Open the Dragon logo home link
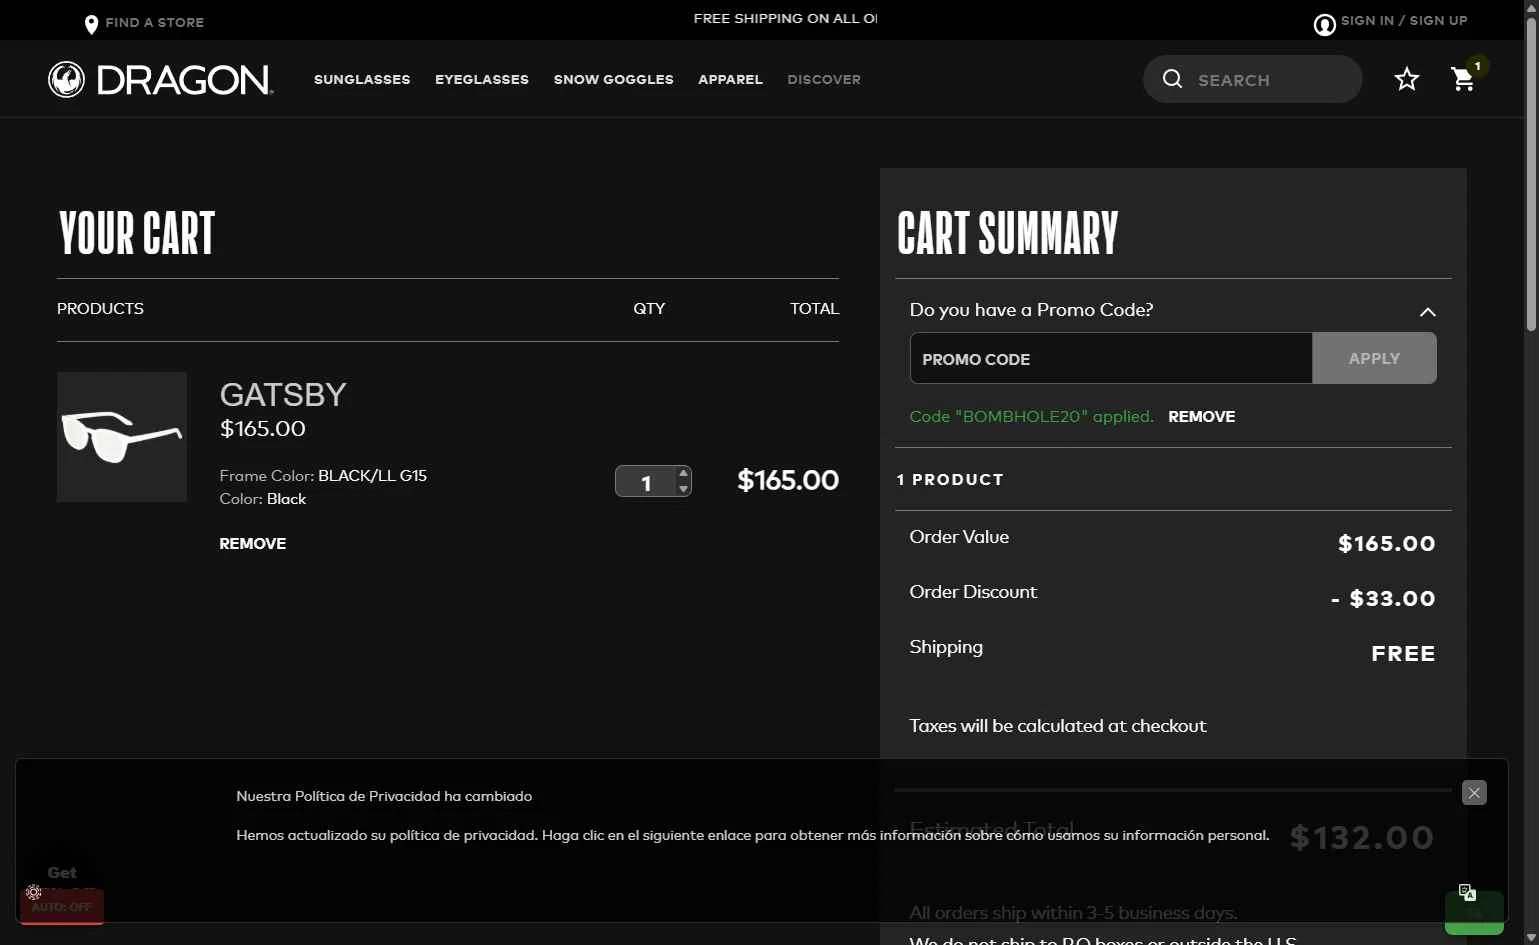 161,80
